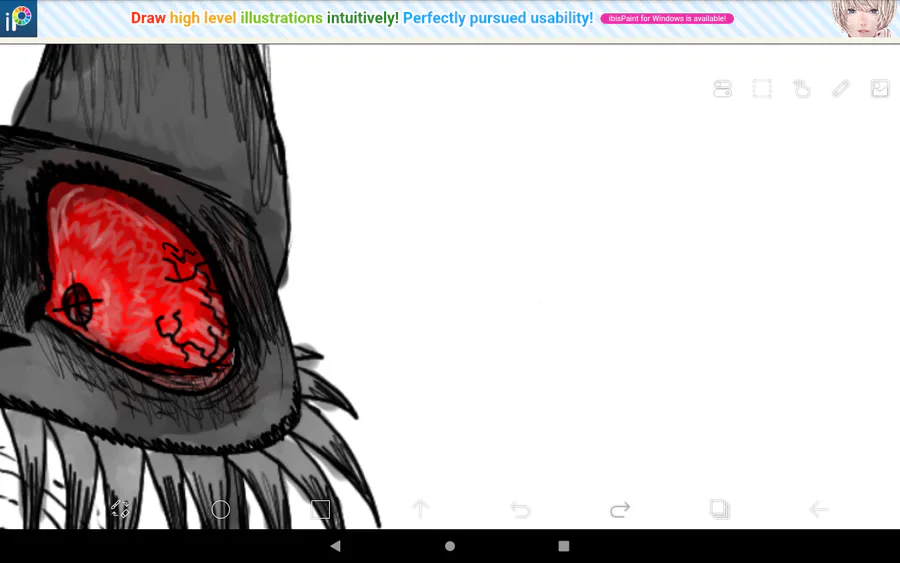Go back with the left arrow
Image resolution: width=900 pixels, height=563 pixels.
[819, 509]
